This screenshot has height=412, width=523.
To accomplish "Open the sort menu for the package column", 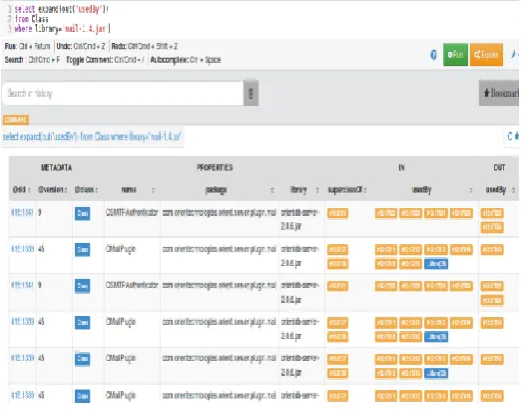I will coord(272,190).
